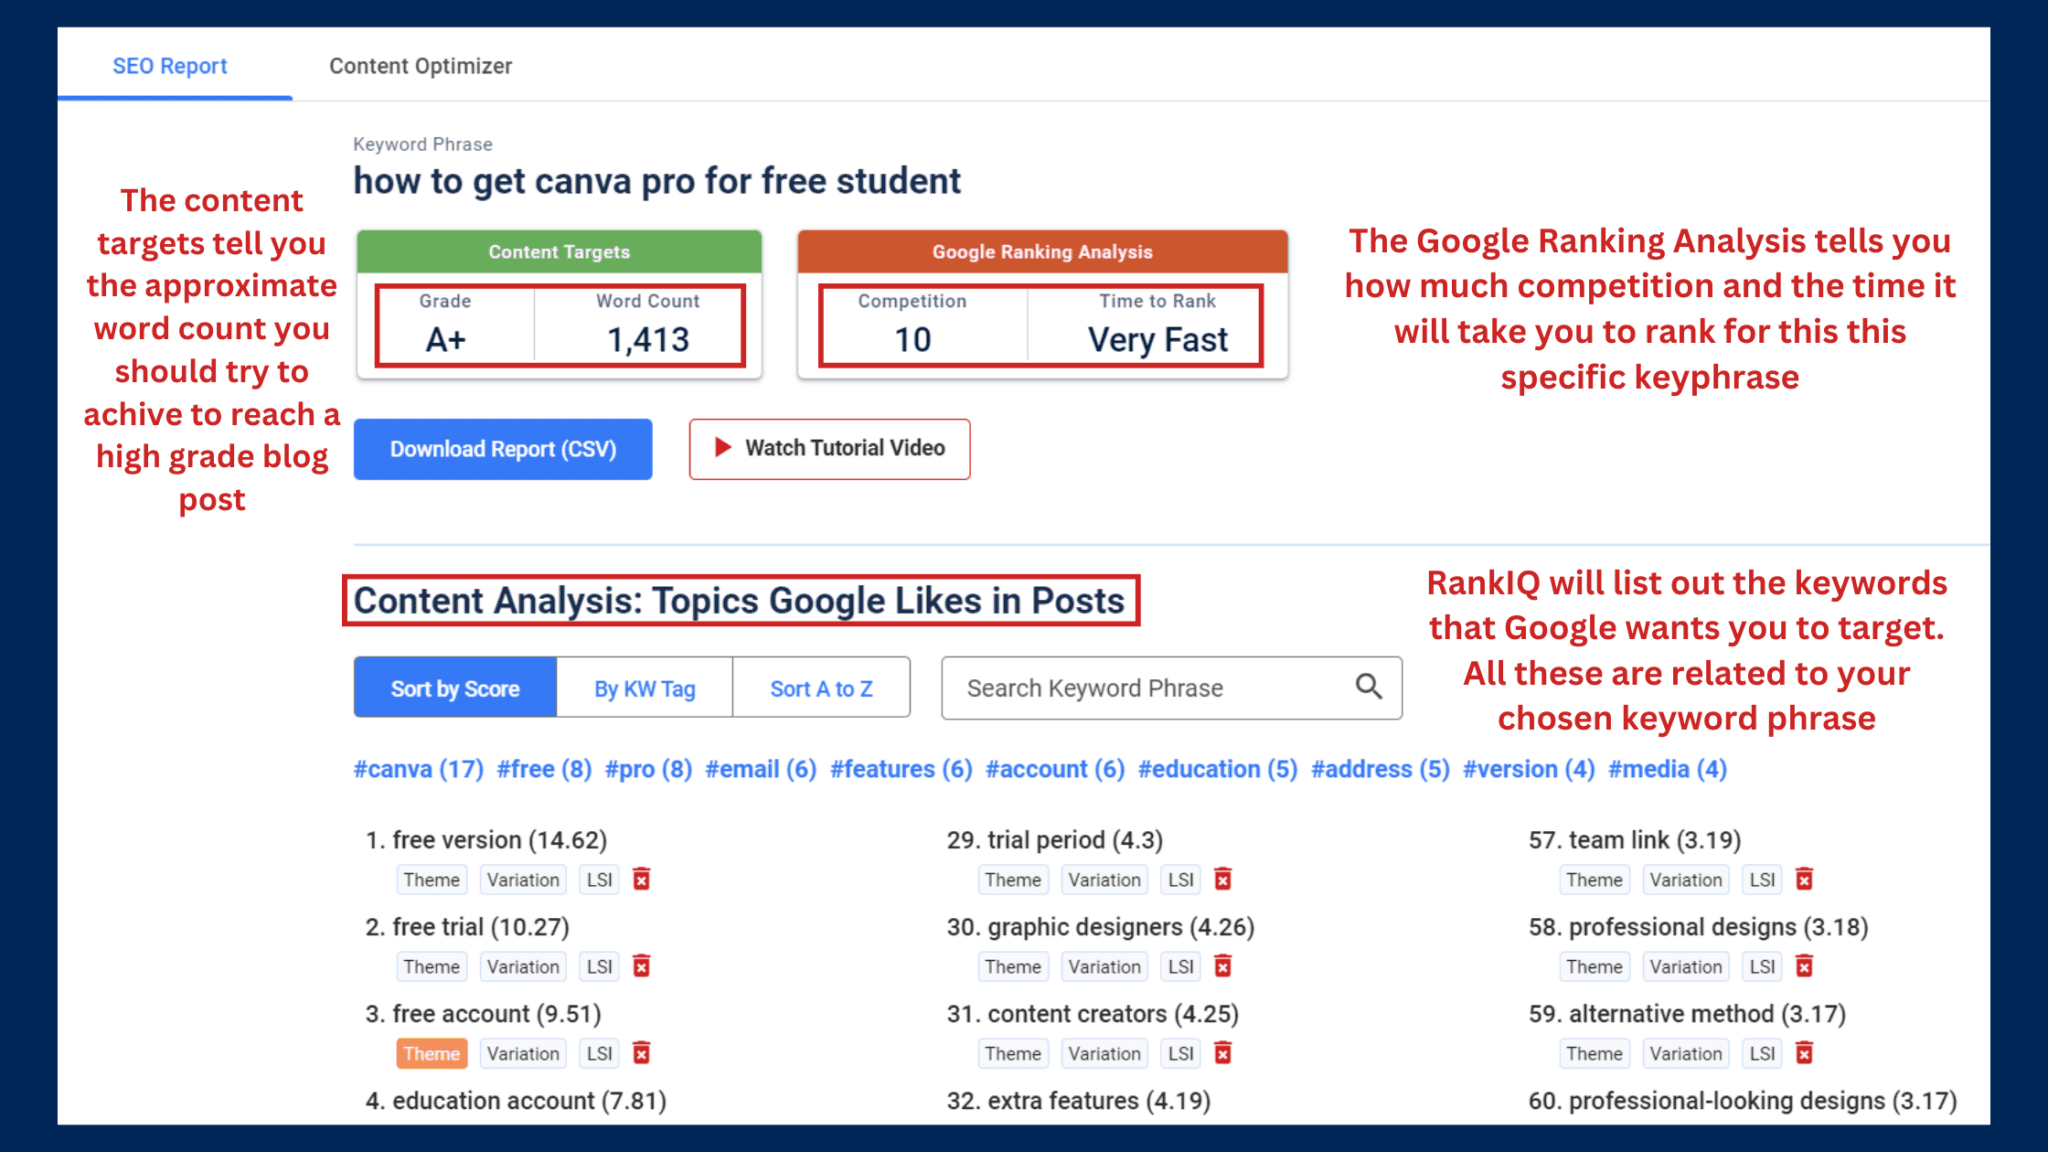Toggle LSI tag for graphic designers
The width and height of the screenshot is (2048, 1152).
pyautogui.click(x=1181, y=967)
